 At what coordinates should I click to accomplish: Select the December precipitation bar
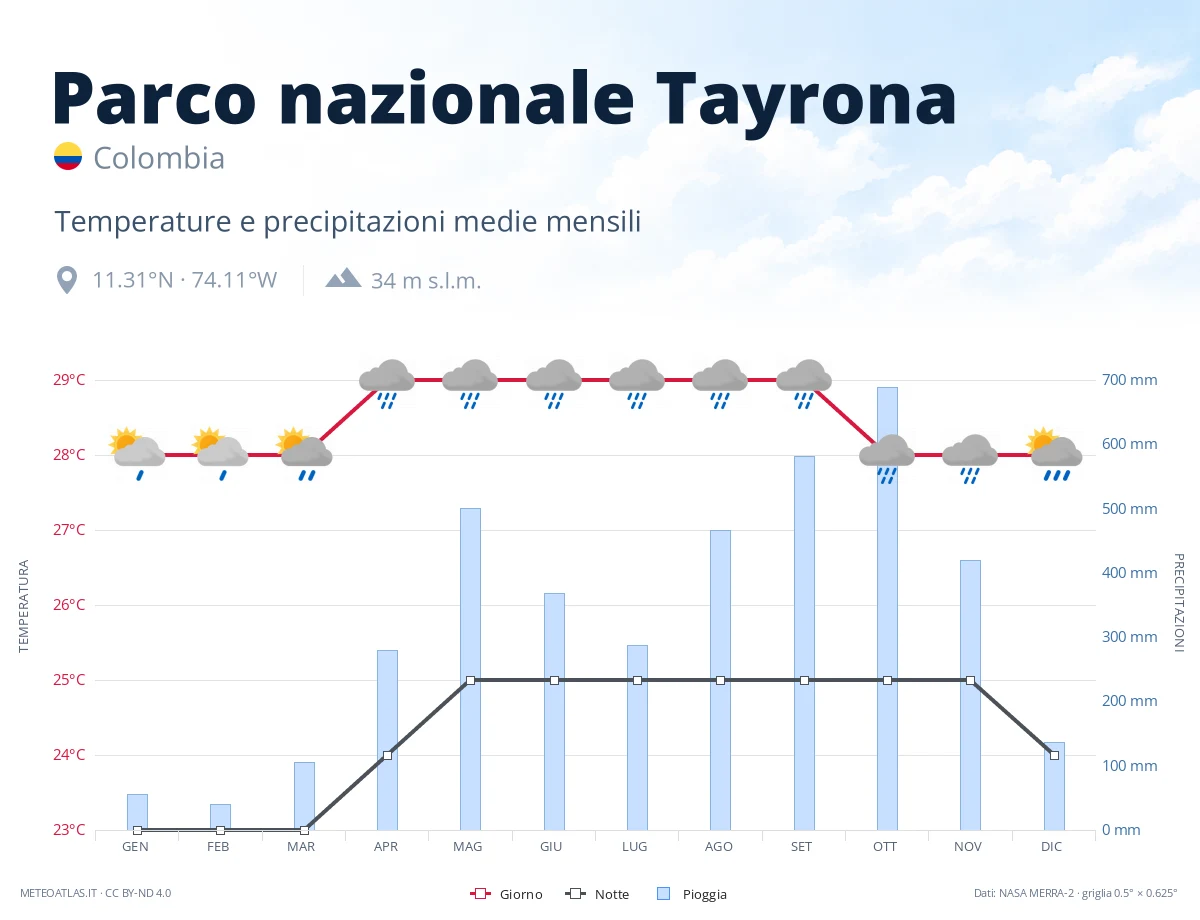(x=1054, y=786)
